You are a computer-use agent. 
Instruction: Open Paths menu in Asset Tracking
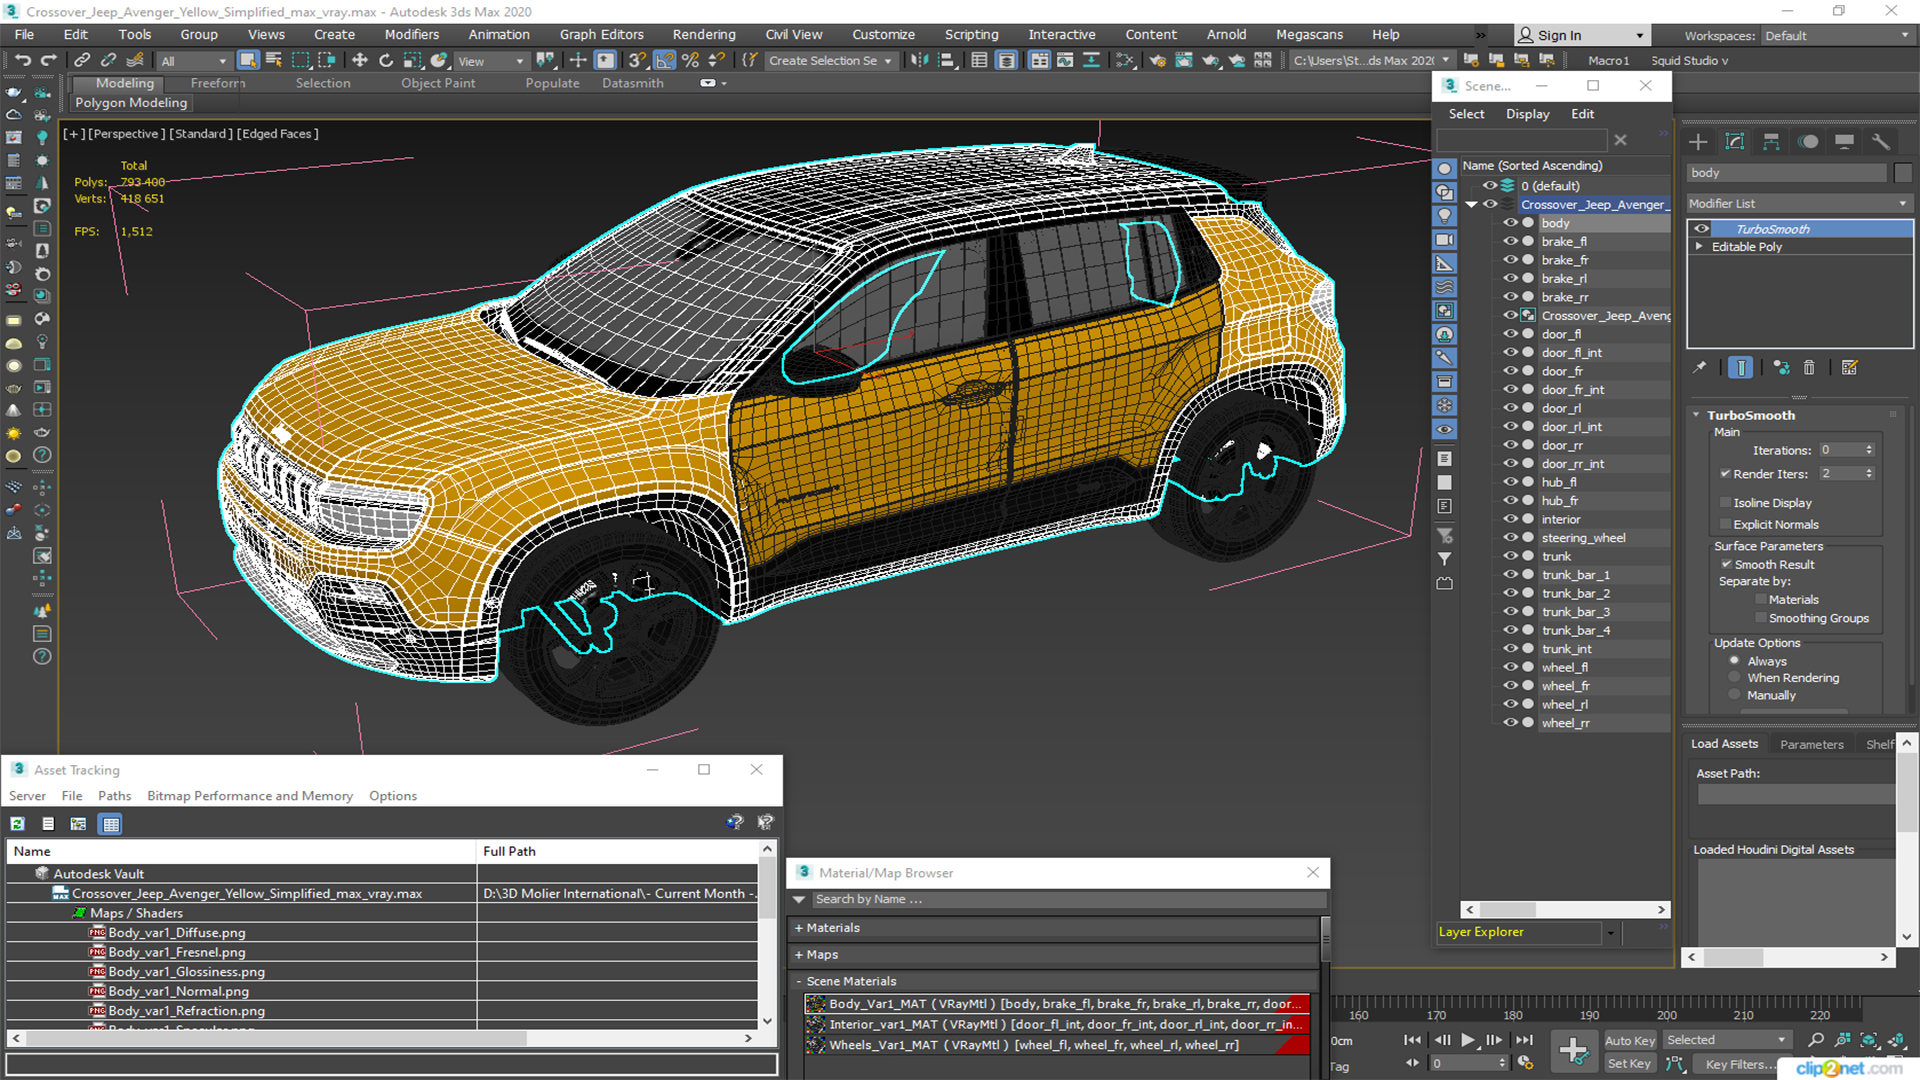coord(115,796)
